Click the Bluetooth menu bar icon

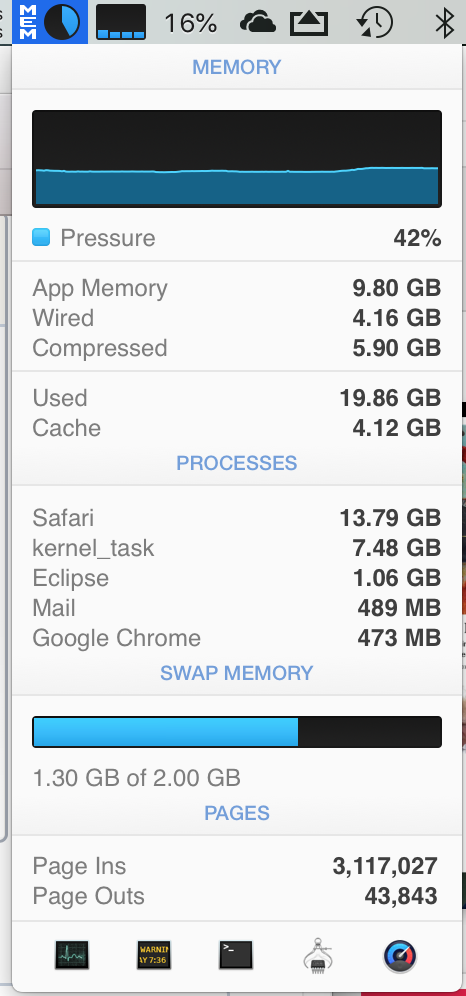pyautogui.click(x=444, y=22)
